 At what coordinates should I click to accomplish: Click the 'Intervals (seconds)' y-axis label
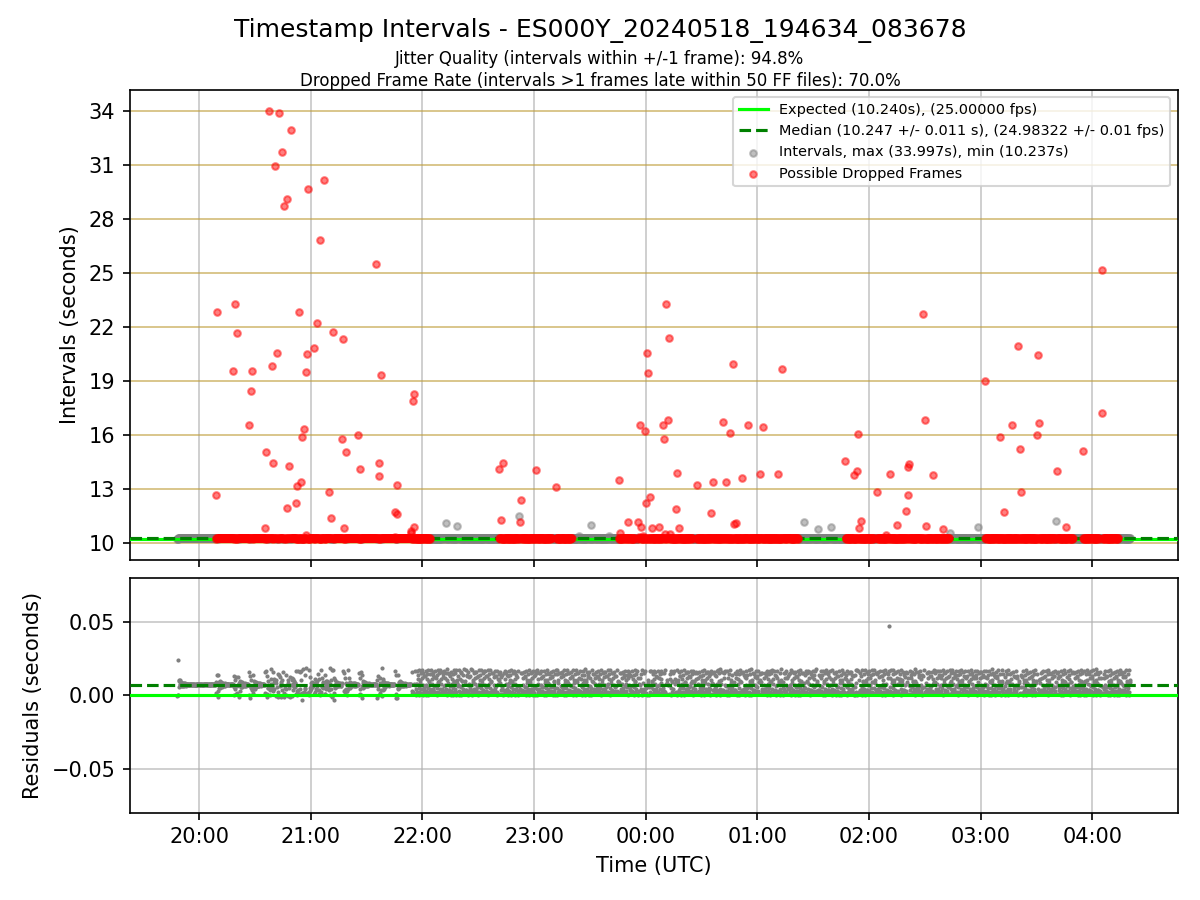[x=69, y=325]
